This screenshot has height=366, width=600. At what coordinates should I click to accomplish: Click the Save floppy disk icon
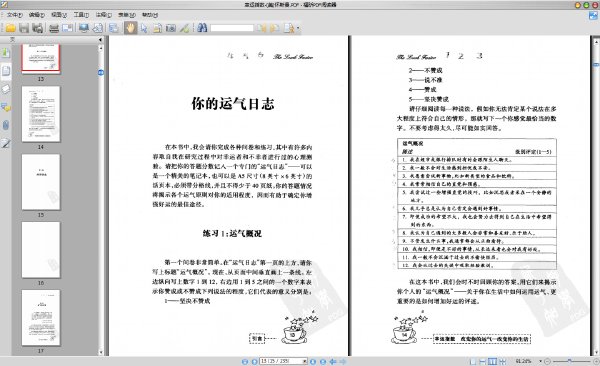[24, 28]
